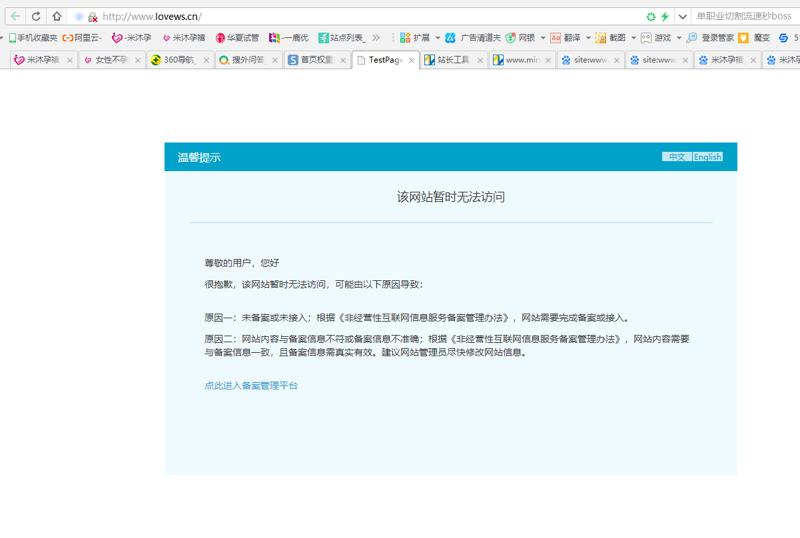Open the 魔变 extension
The image size is (800, 538).
[x=755, y=38]
